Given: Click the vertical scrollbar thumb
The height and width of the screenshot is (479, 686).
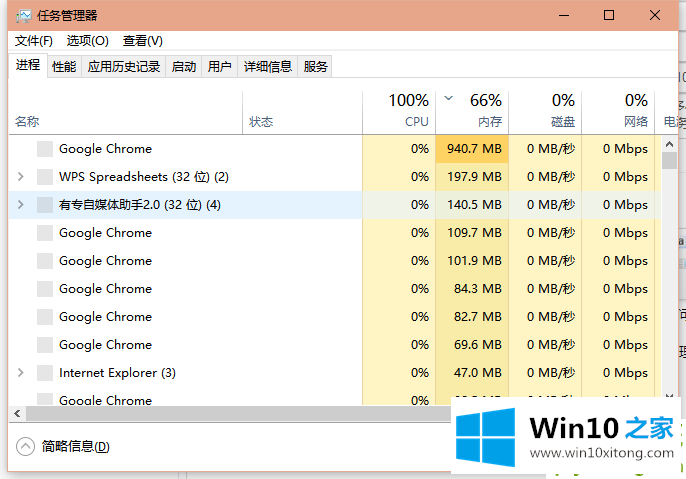Looking at the screenshot, I should pos(669,161).
